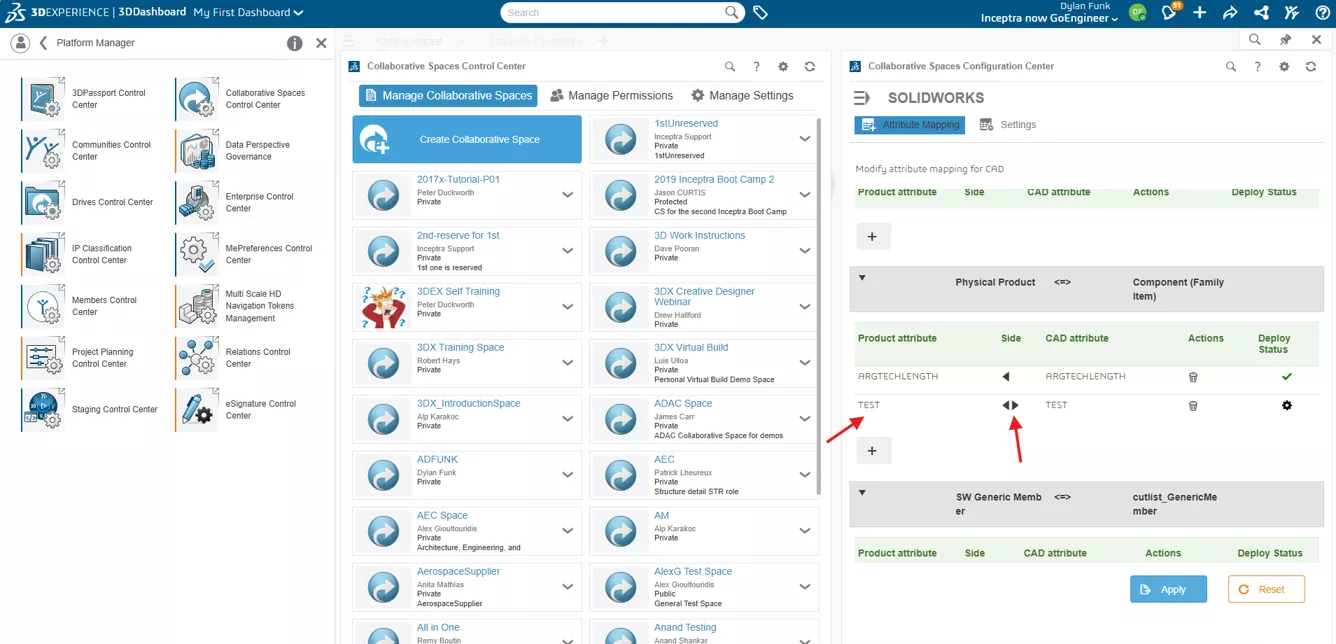The width and height of the screenshot is (1336, 644).
Task: Refresh the Collaborative Spaces Control Center widget
Action: (x=810, y=66)
